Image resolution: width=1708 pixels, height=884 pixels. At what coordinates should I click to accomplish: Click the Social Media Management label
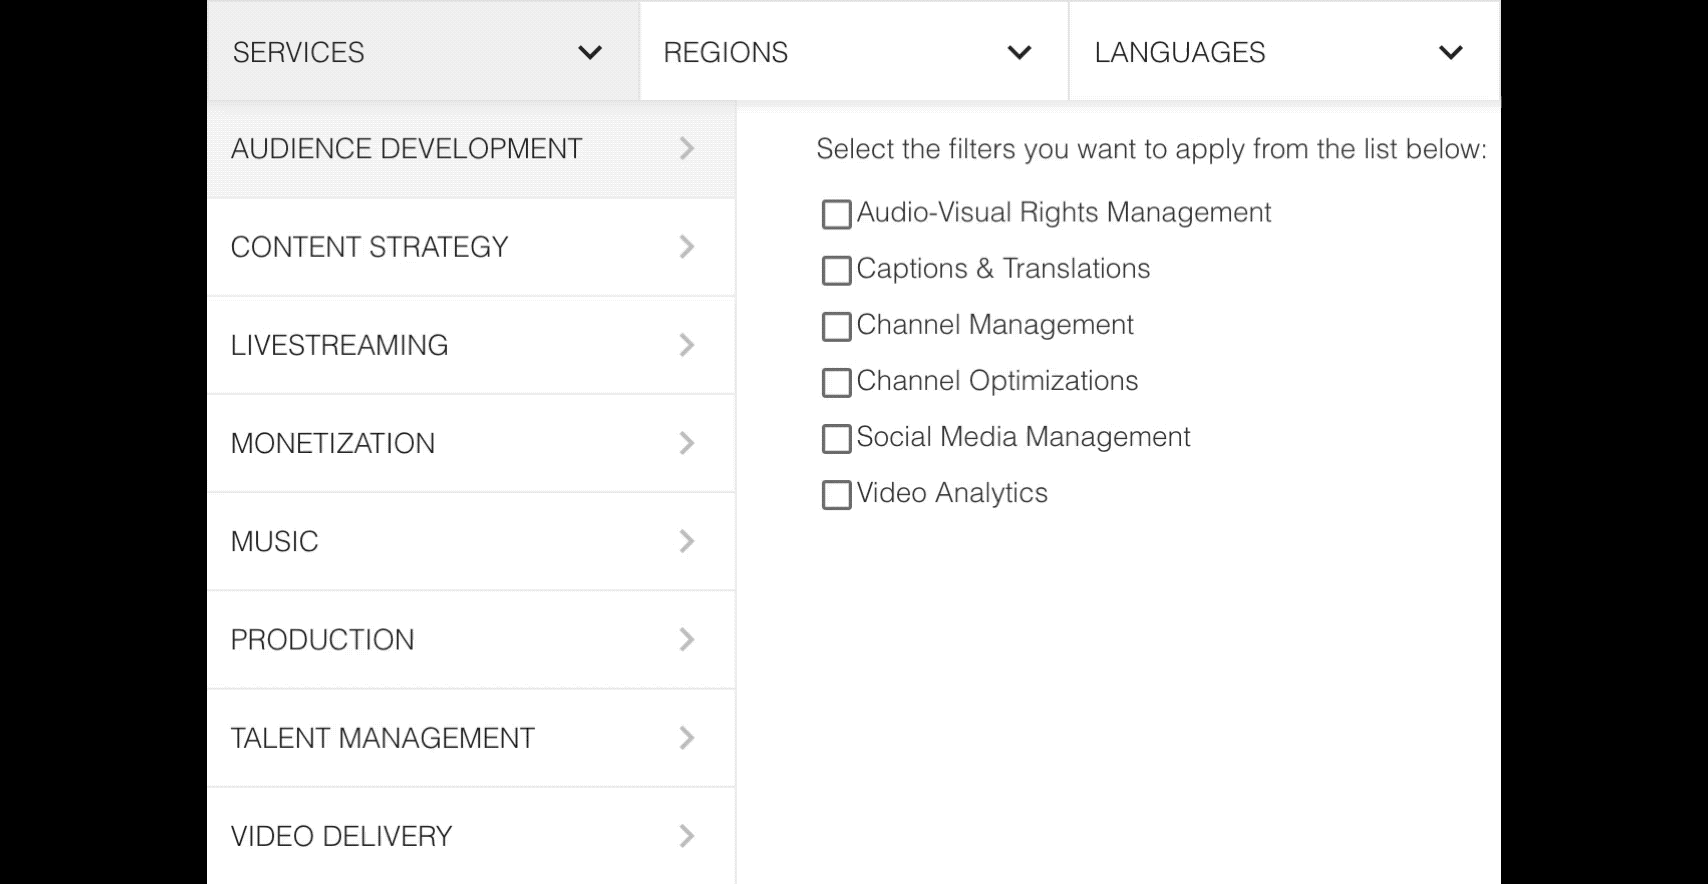click(1023, 437)
